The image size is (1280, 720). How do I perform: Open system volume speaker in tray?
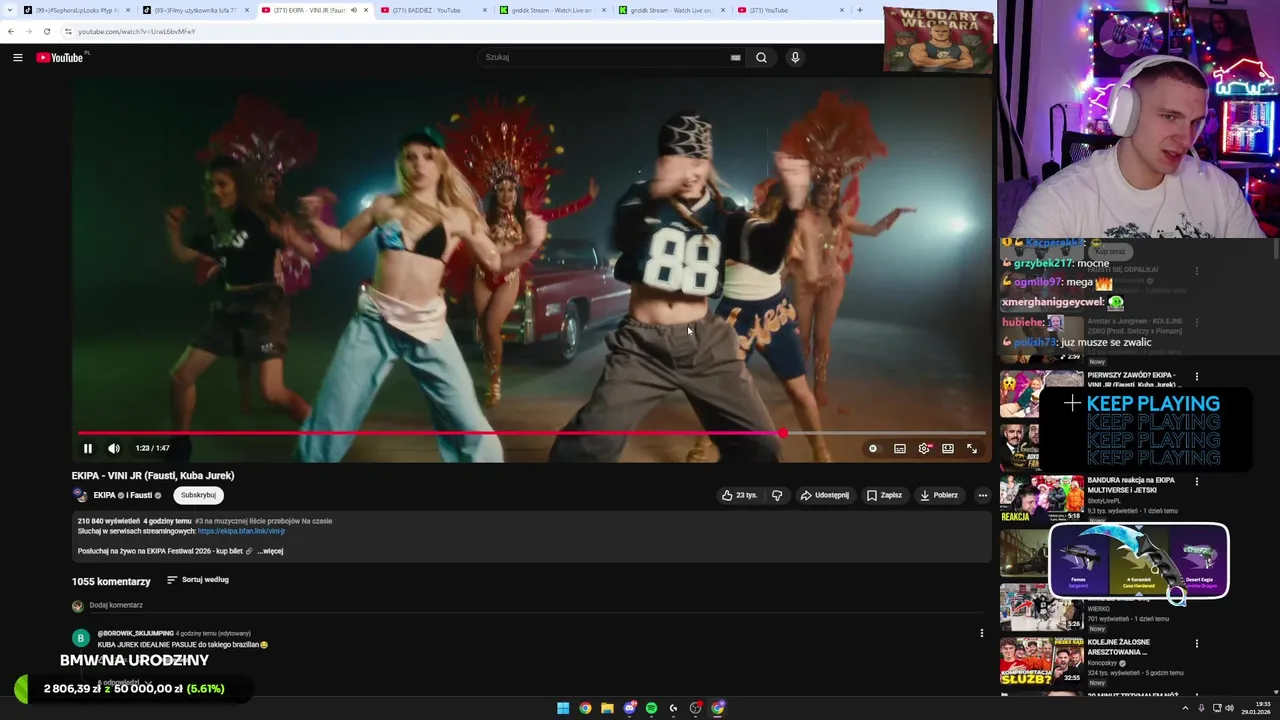(1230, 708)
